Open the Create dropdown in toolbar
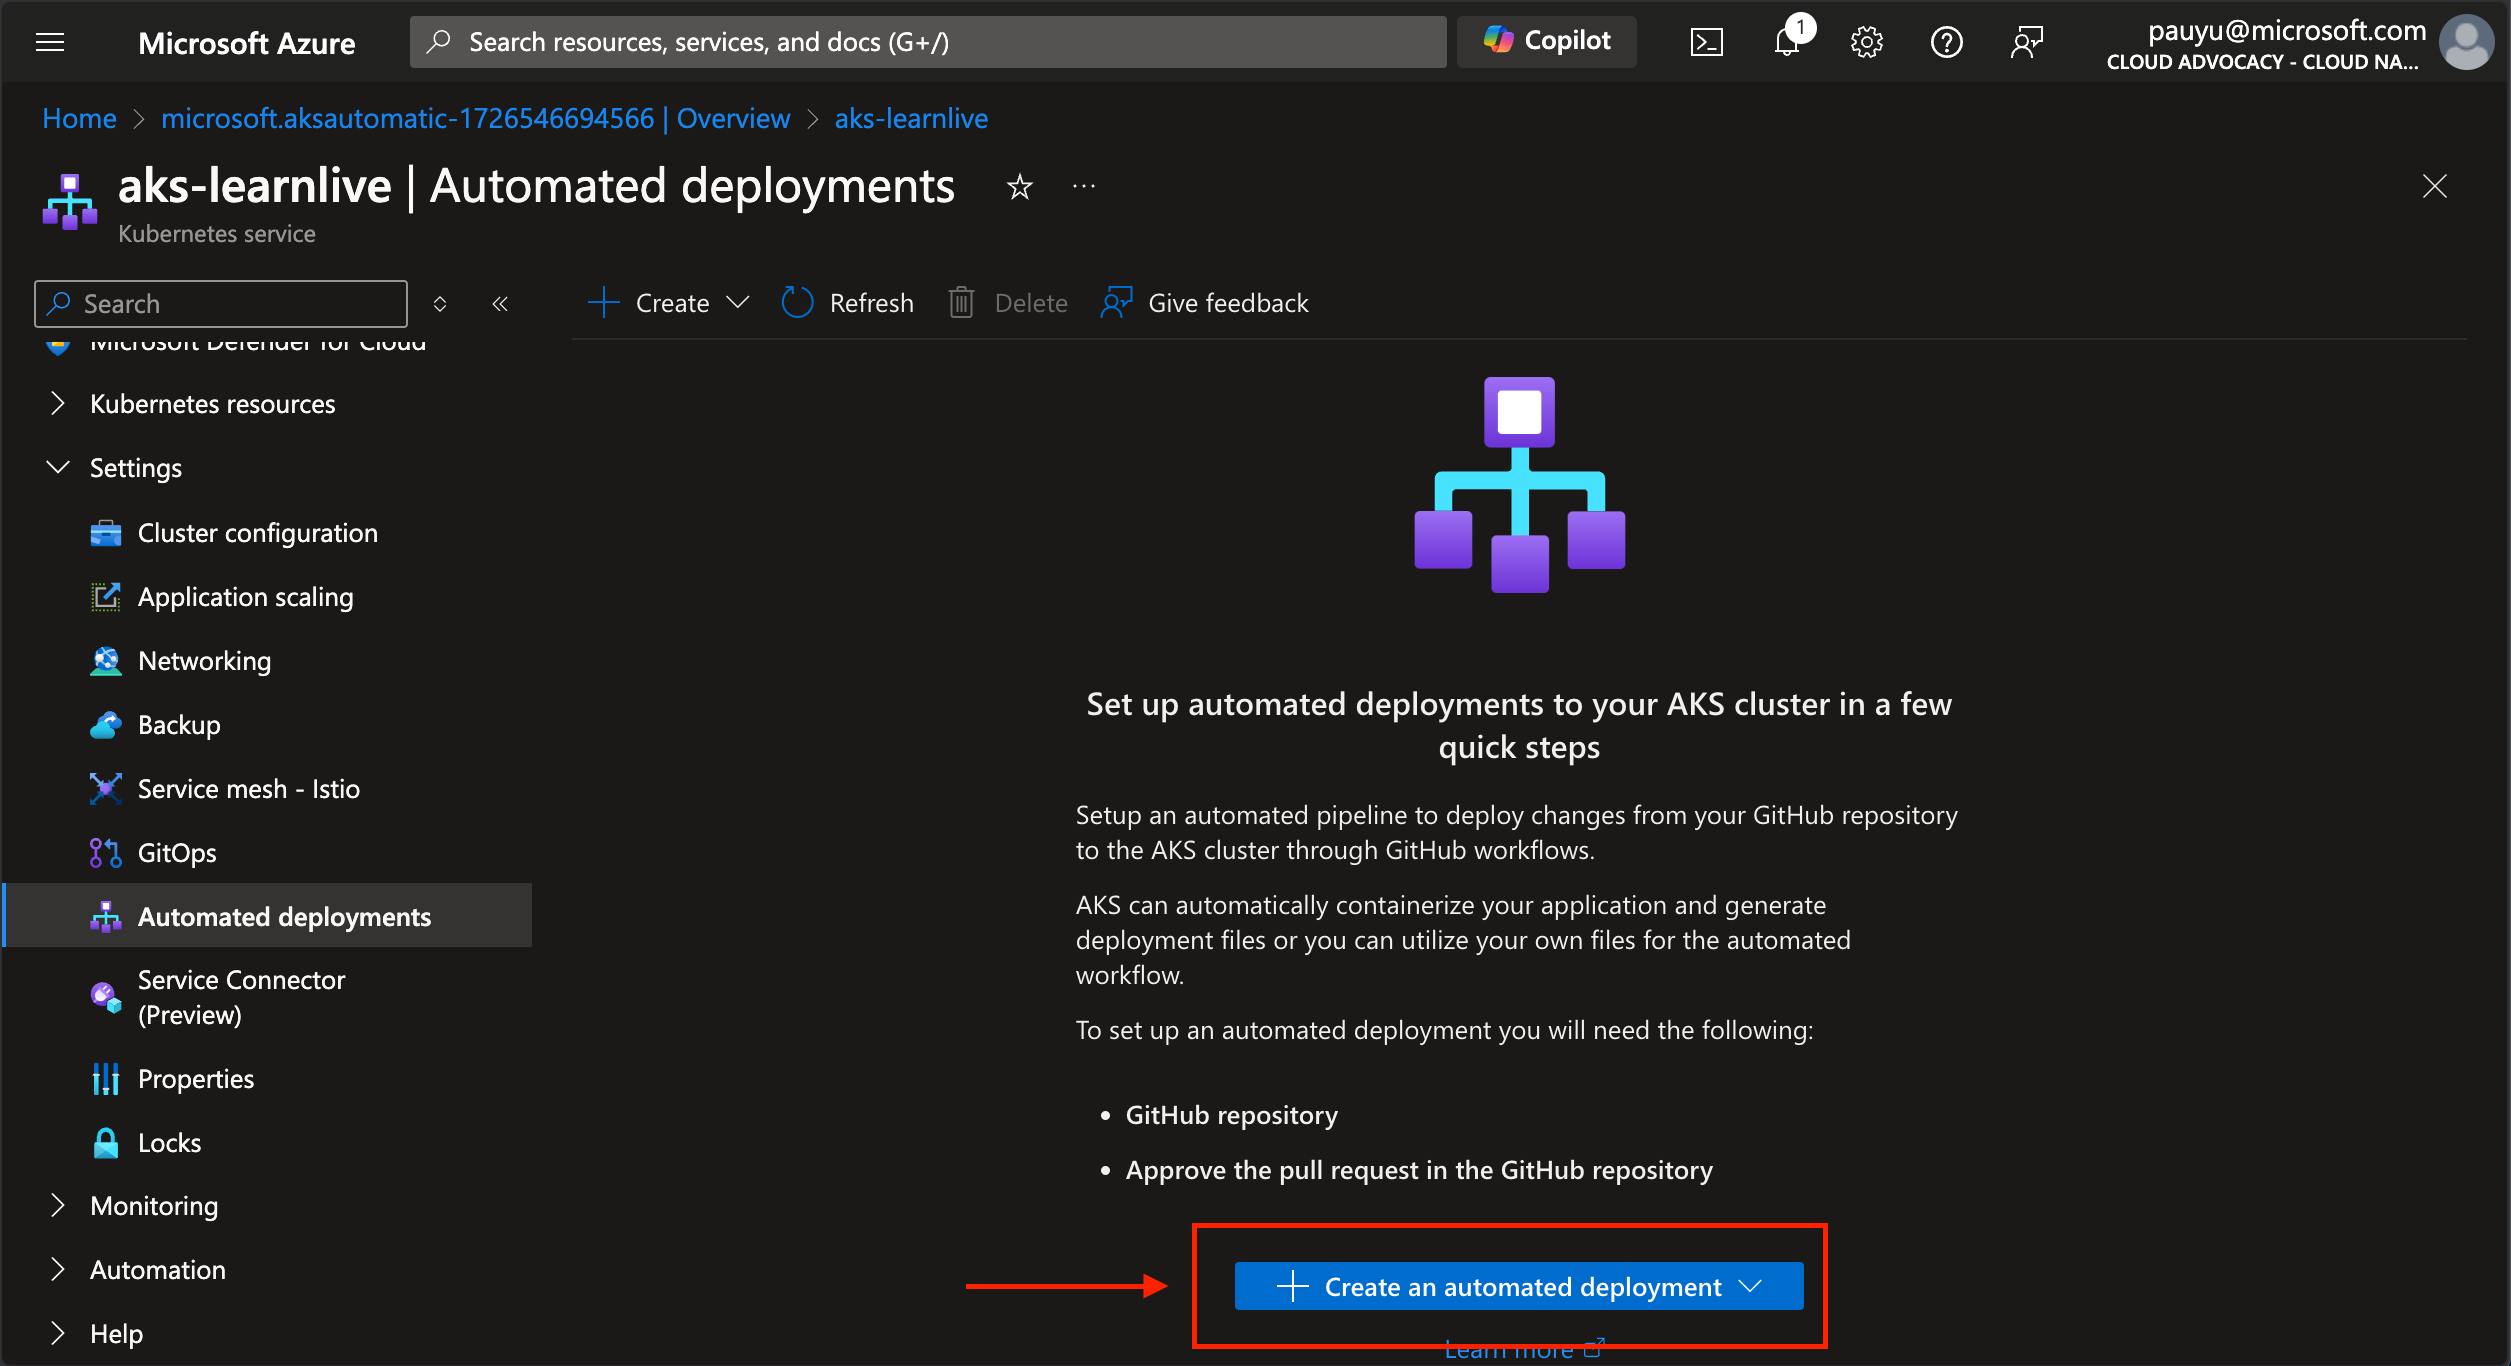2511x1366 pixels. pos(668,303)
